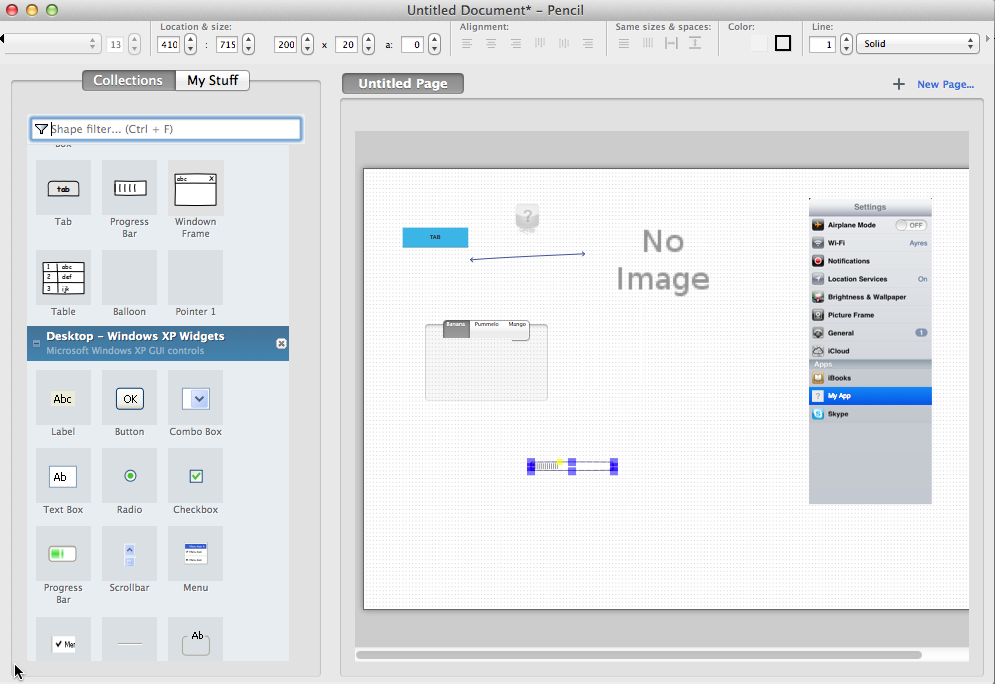Select the checked menu item shape

(x=63, y=640)
